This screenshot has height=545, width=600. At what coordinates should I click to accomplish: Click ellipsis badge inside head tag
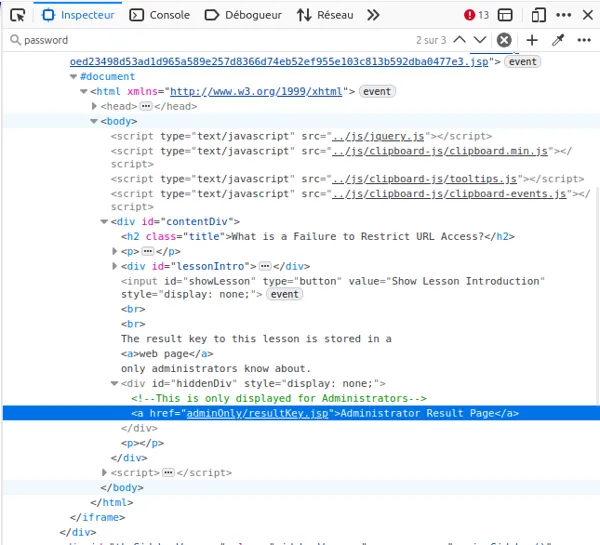click(146, 106)
